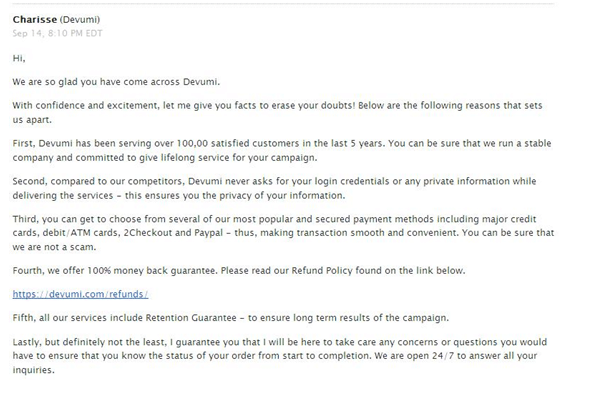
Task: Click the 'We are so glad' sentence
Action: point(116,82)
